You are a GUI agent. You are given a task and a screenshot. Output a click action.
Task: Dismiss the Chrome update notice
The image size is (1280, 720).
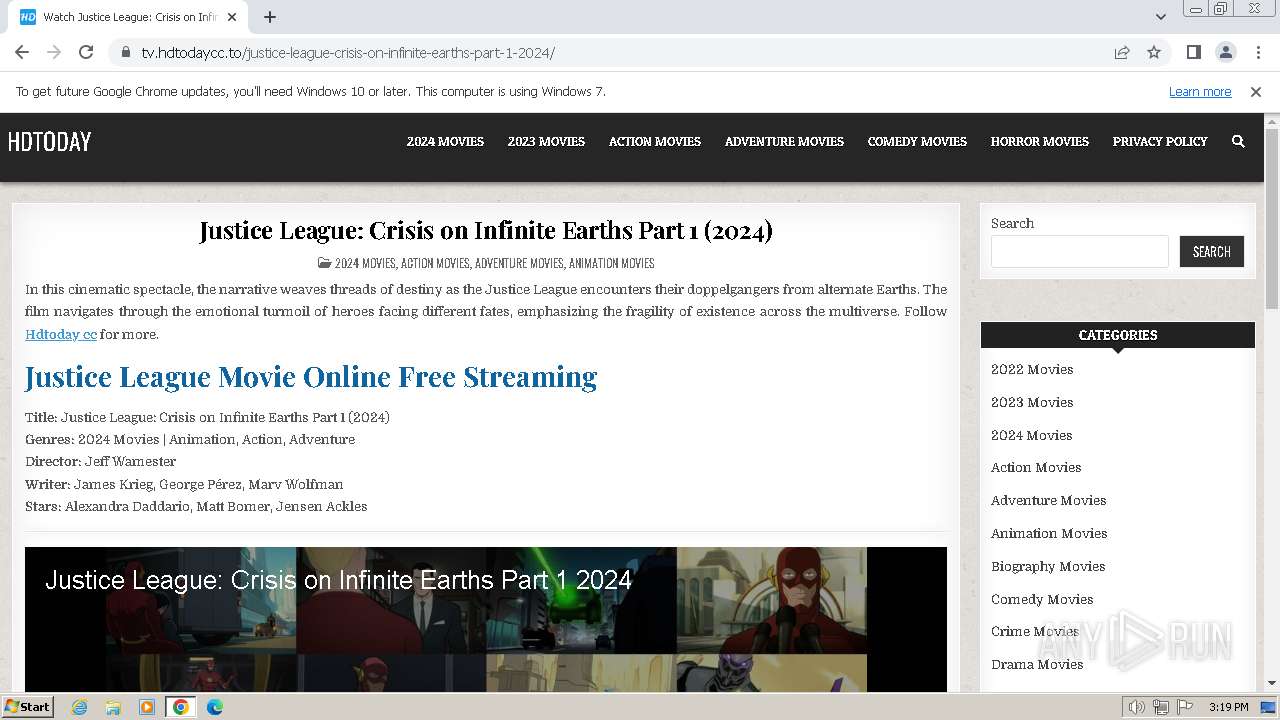coord(1256,91)
